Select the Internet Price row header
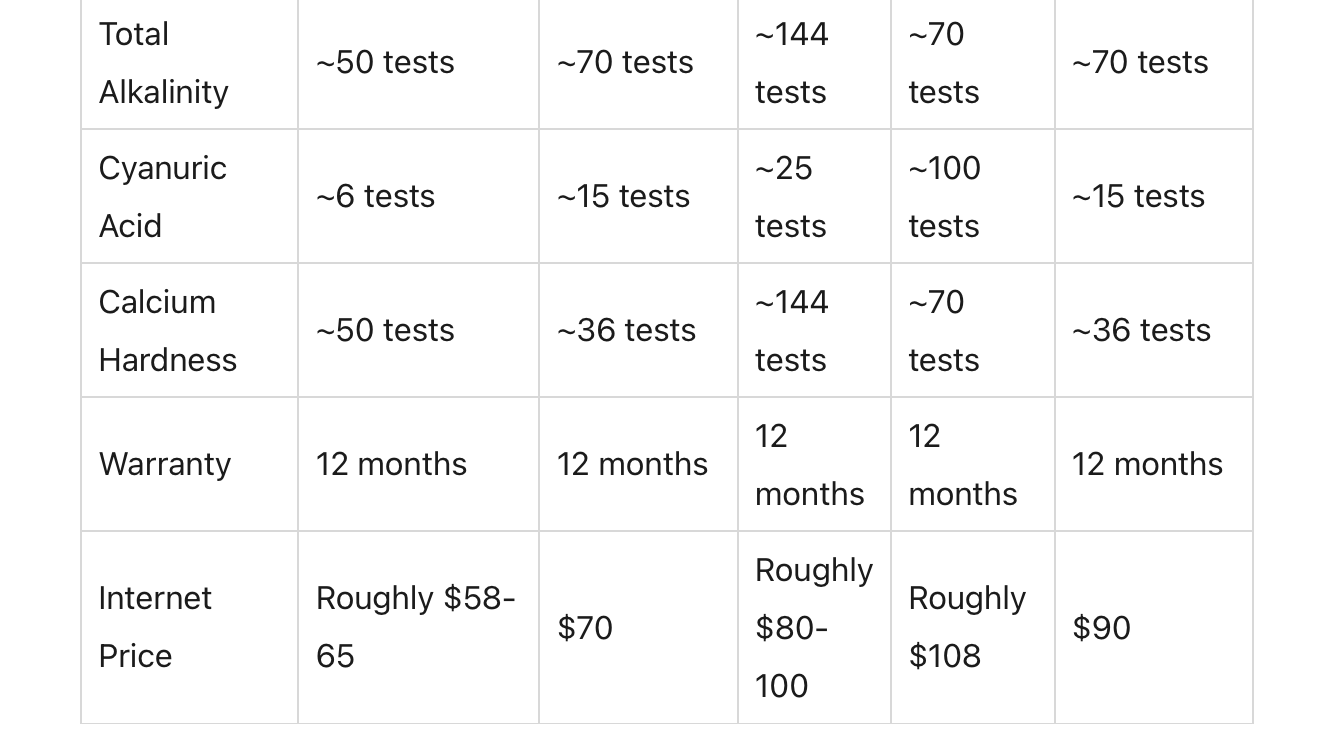Image resolution: width=1334 pixels, height=750 pixels. pyautogui.click(x=189, y=627)
